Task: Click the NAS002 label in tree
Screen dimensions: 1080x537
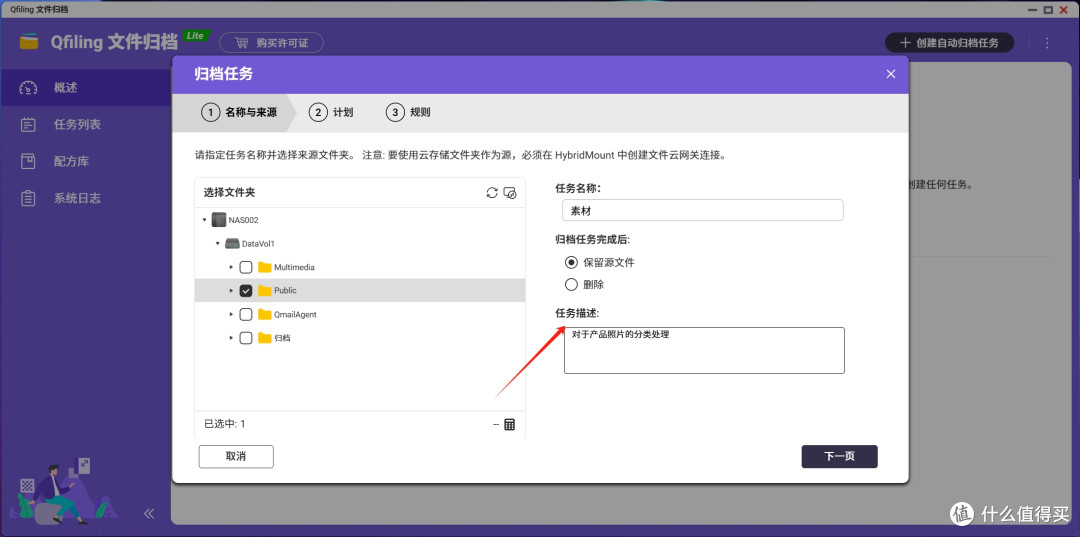Action: [244, 220]
